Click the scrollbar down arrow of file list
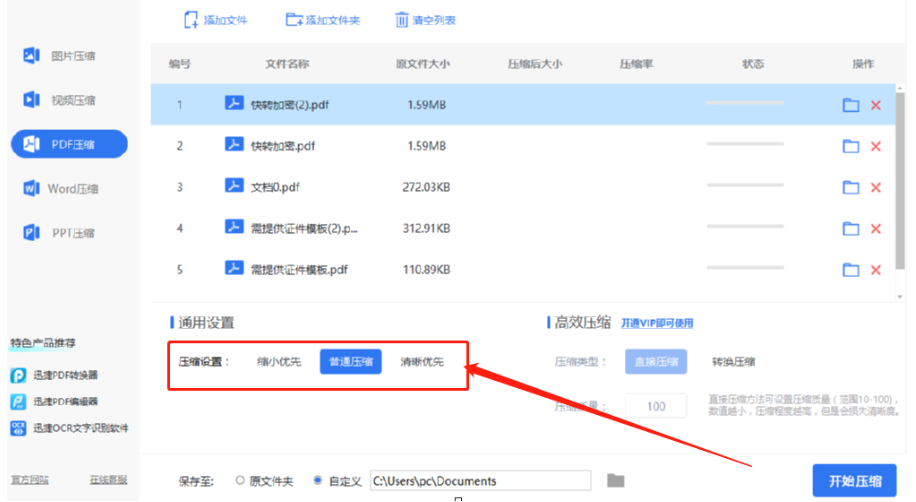 (900, 297)
